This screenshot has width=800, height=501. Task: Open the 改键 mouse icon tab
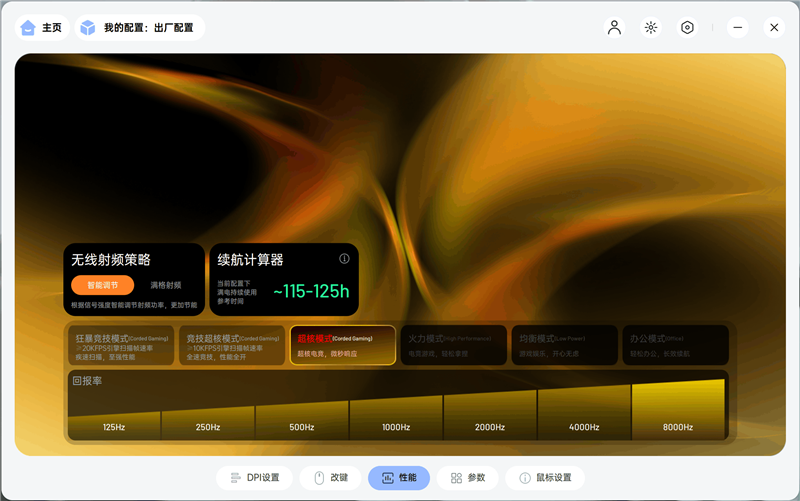[319, 478]
